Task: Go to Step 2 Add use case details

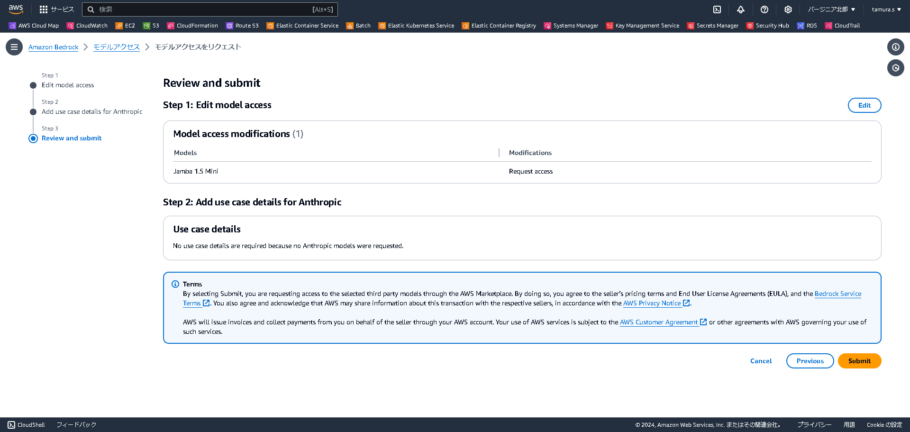Action: pyautogui.click(x=92, y=111)
